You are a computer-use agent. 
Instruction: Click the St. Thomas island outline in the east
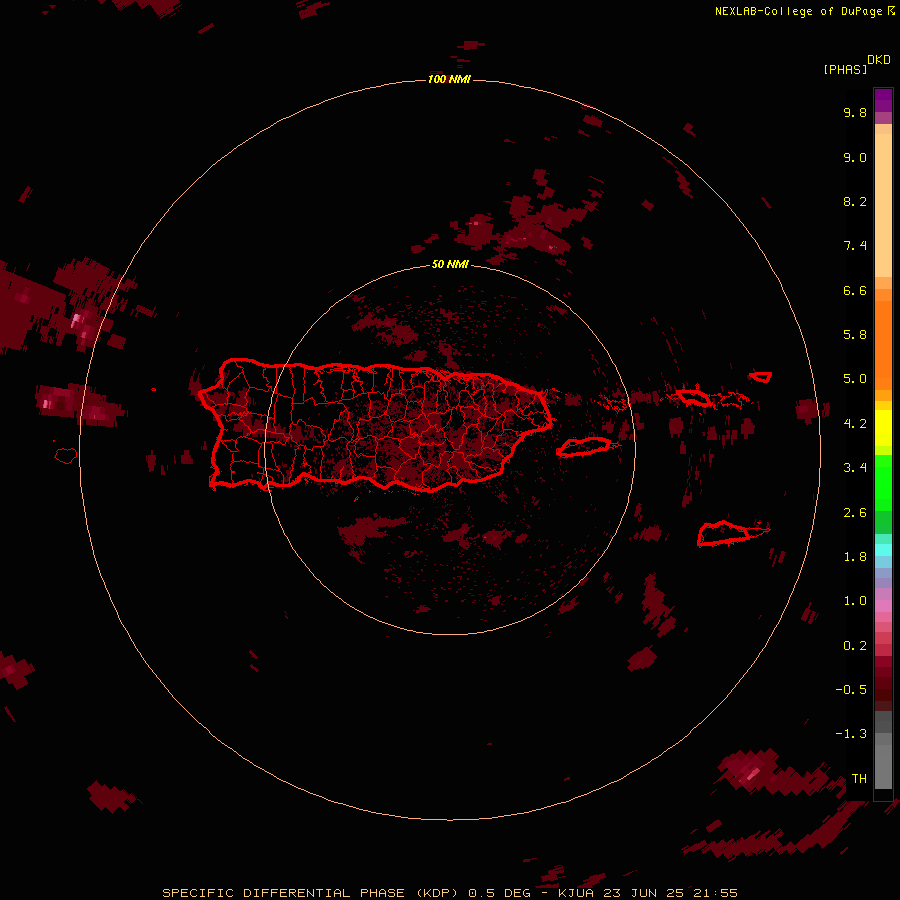[x=693, y=397]
